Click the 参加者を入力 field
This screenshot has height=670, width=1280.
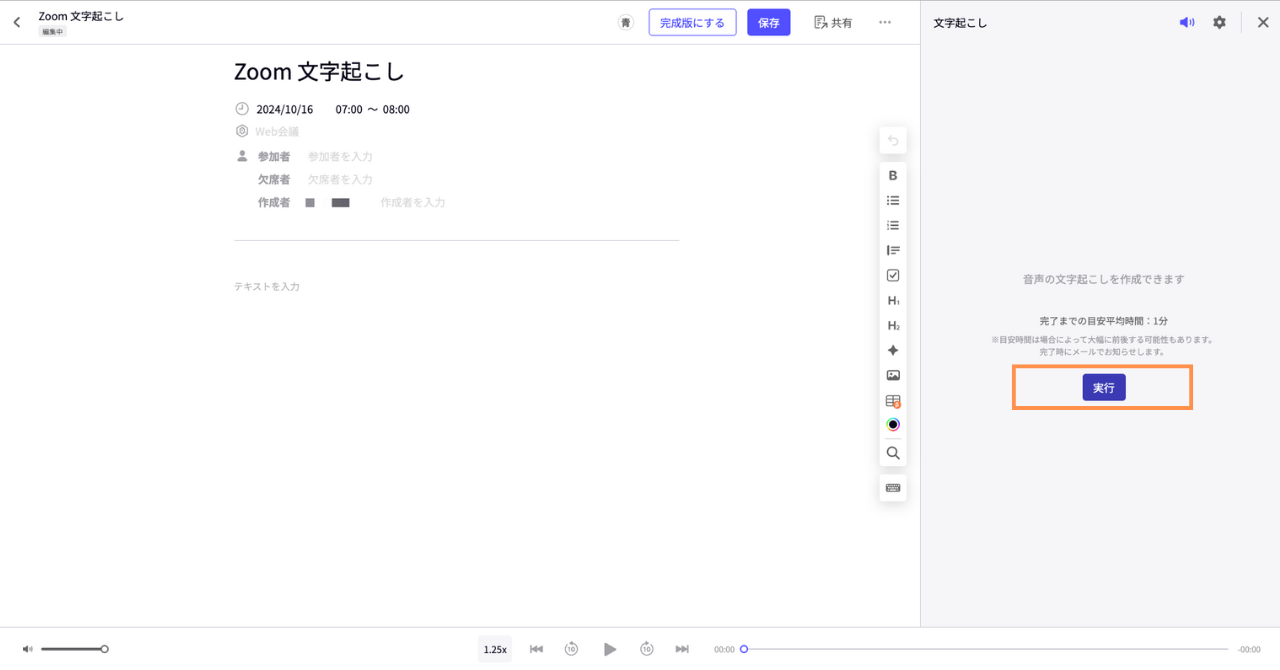pyautogui.click(x=340, y=157)
